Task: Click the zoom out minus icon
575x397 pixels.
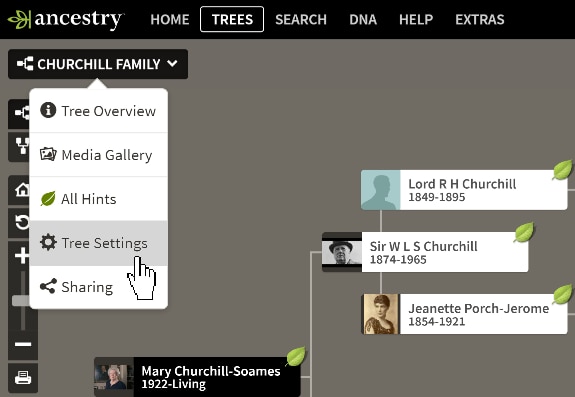Action: [x=23, y=344]
